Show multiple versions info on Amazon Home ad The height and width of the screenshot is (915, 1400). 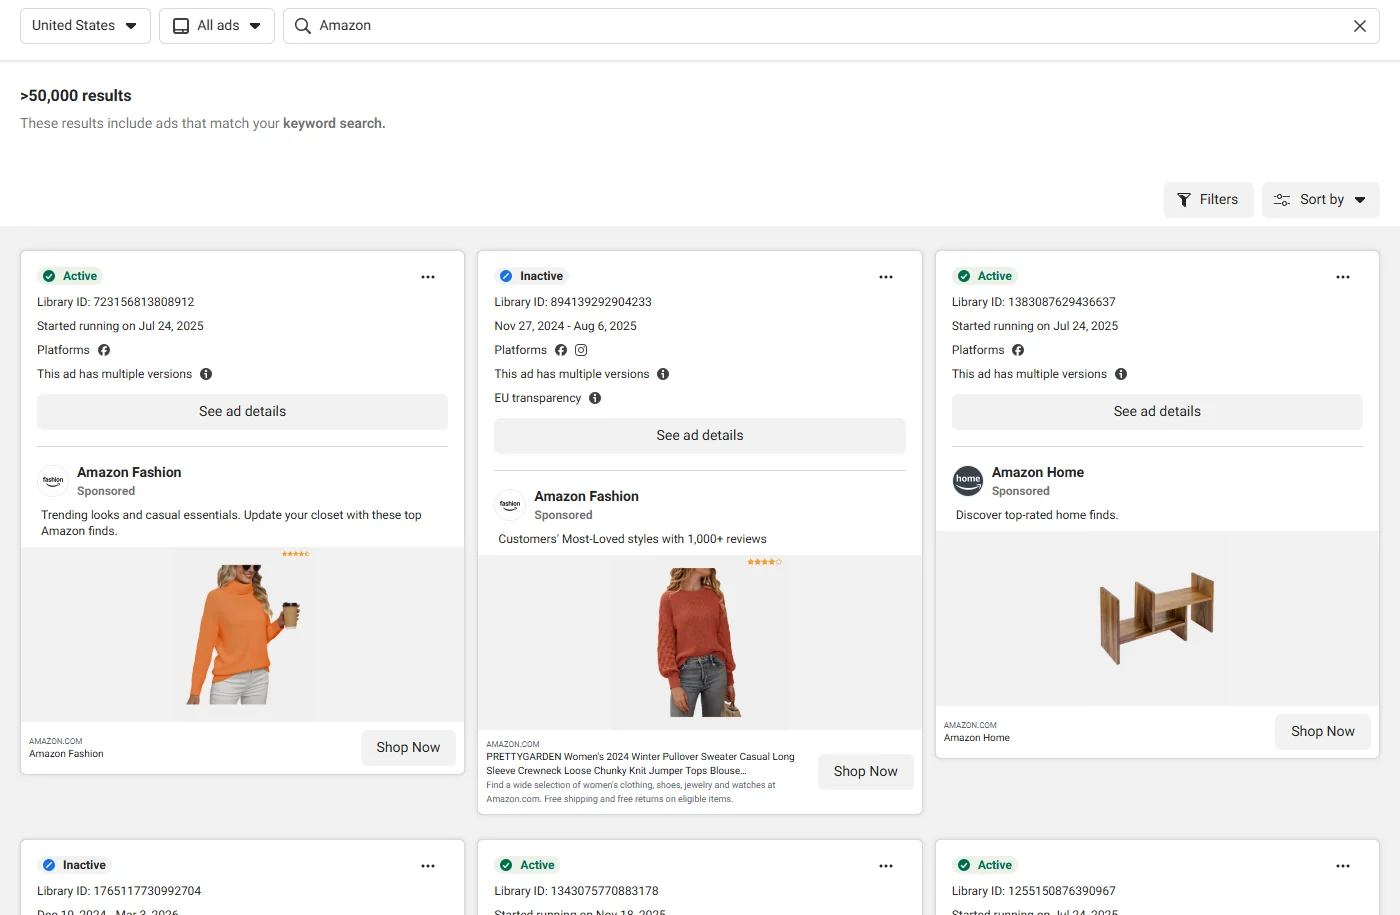1121,374
